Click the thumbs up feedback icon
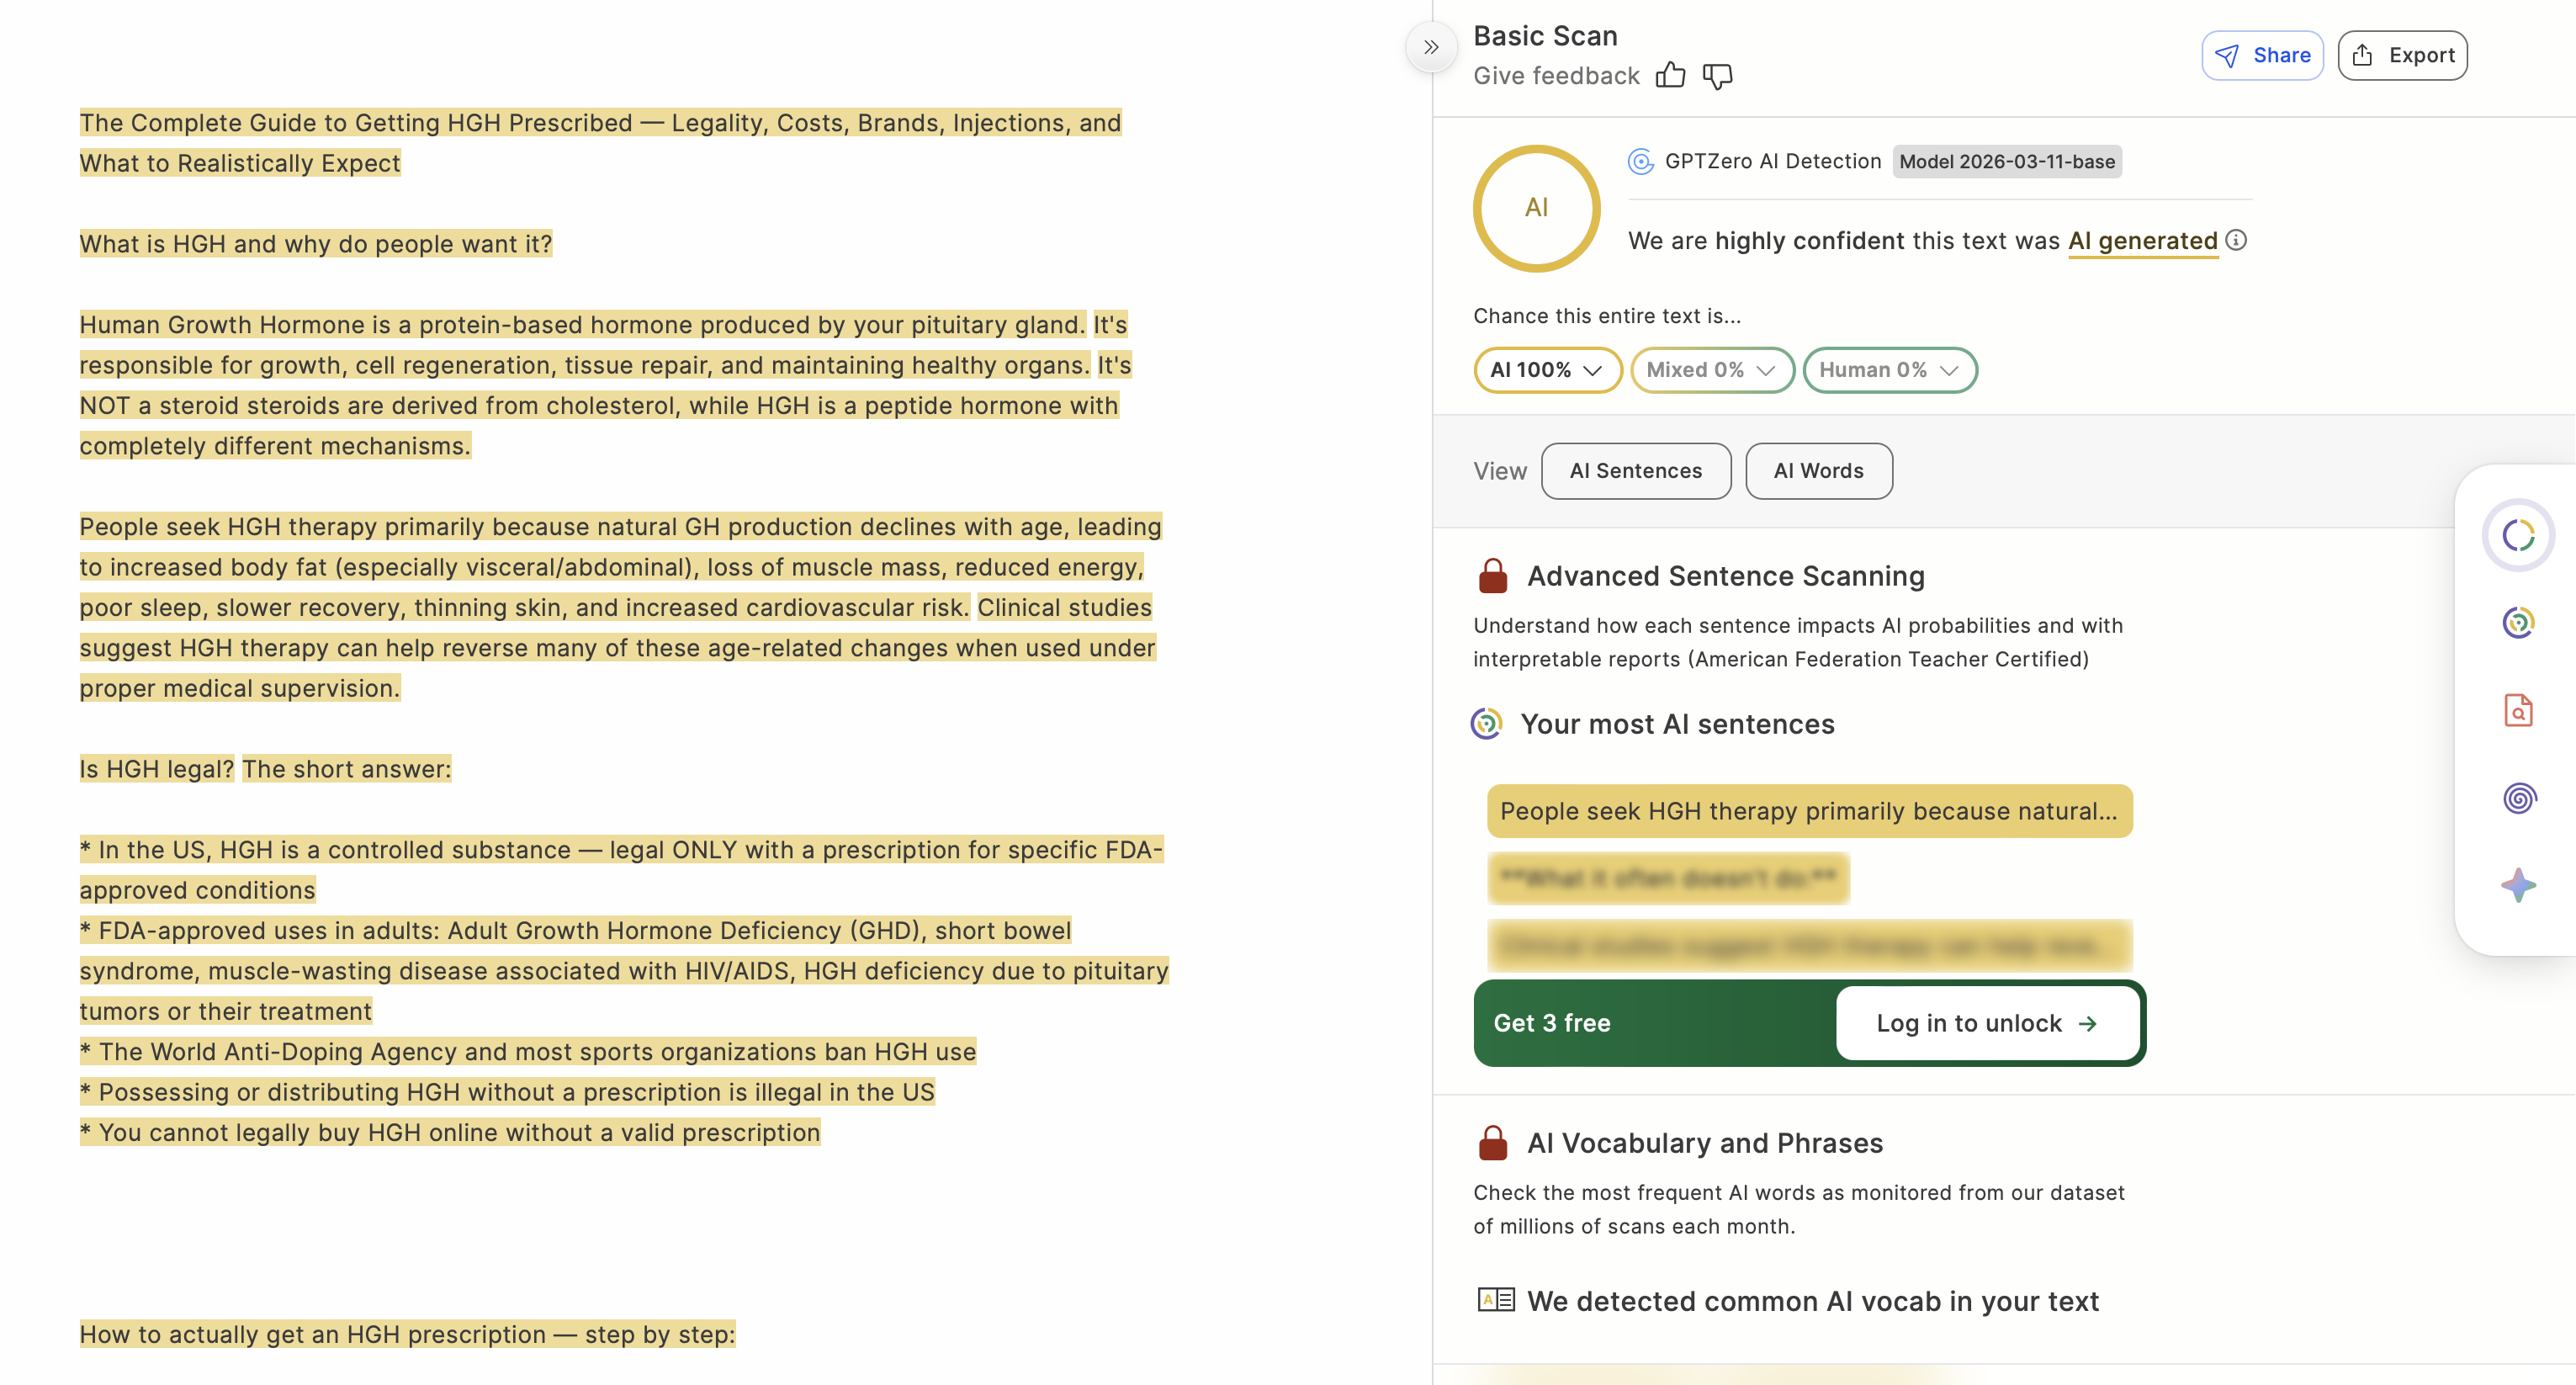 (1670, 76)
